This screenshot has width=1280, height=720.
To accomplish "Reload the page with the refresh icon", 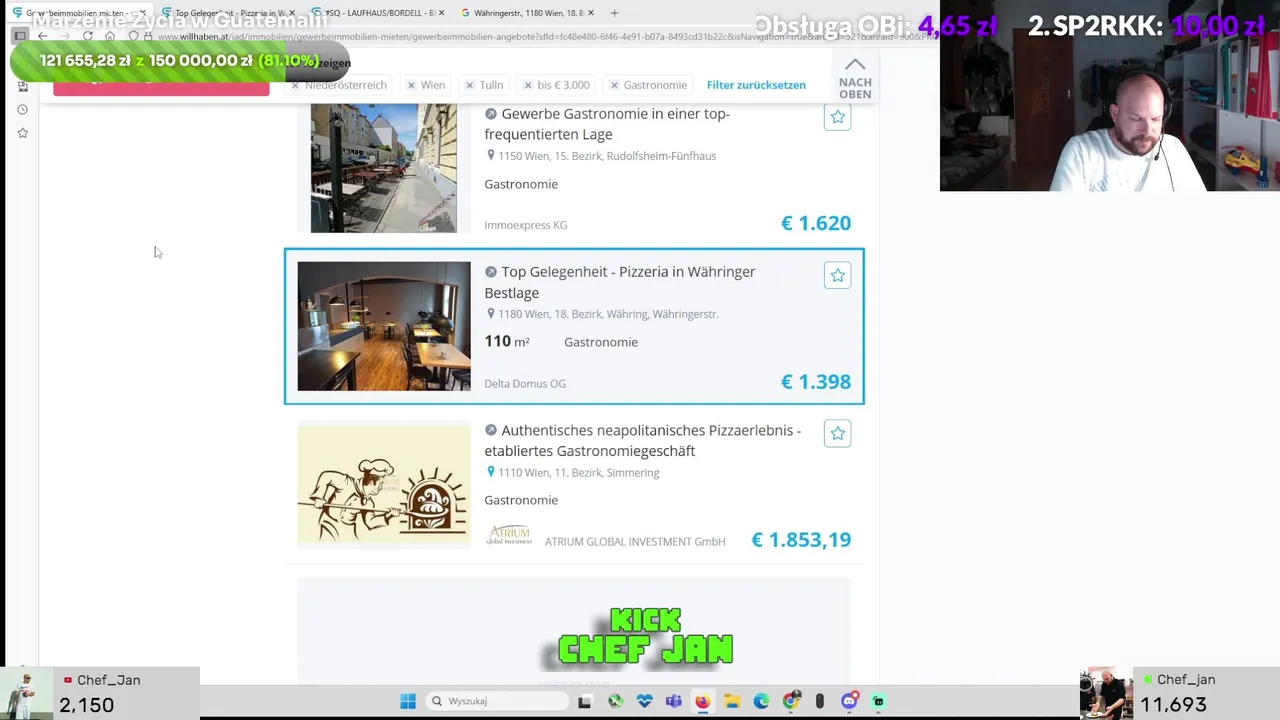I will (x=88, y=36).
